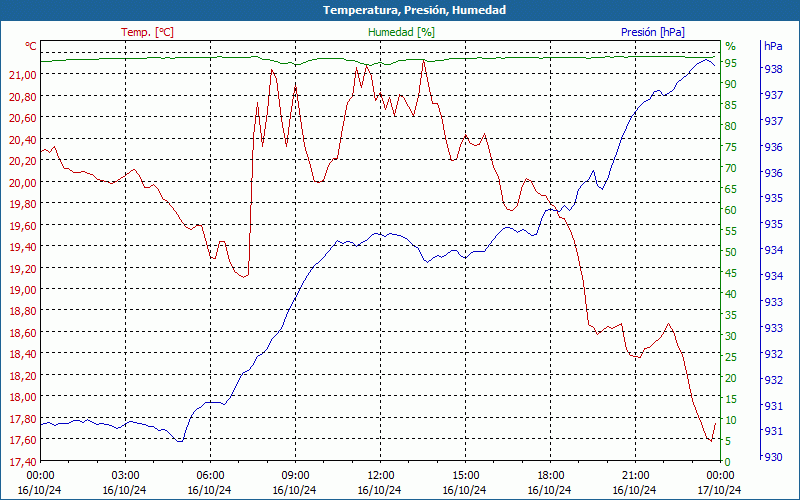This screenshot has width=800, height=500.
Task: Click the 95 humidity axis value
Action: (731, 63)
